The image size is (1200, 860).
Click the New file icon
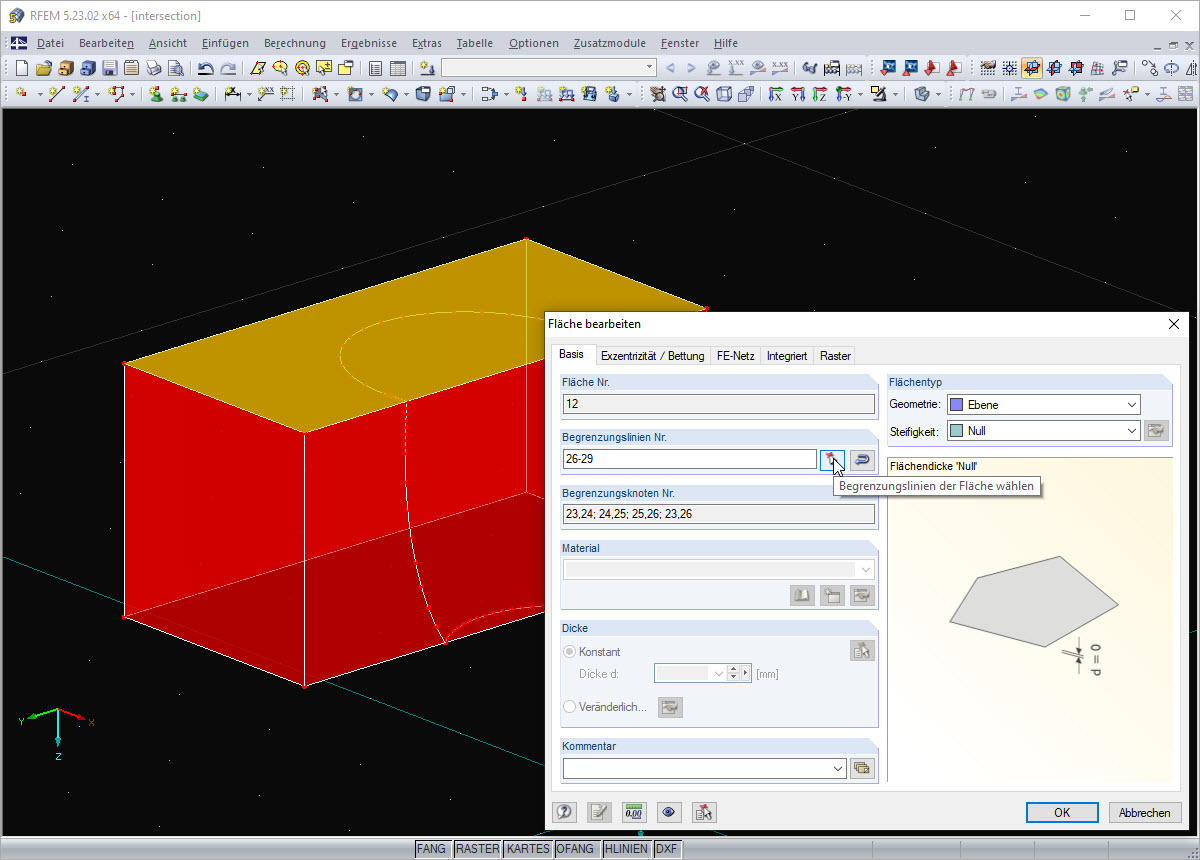tap(22, 68)
